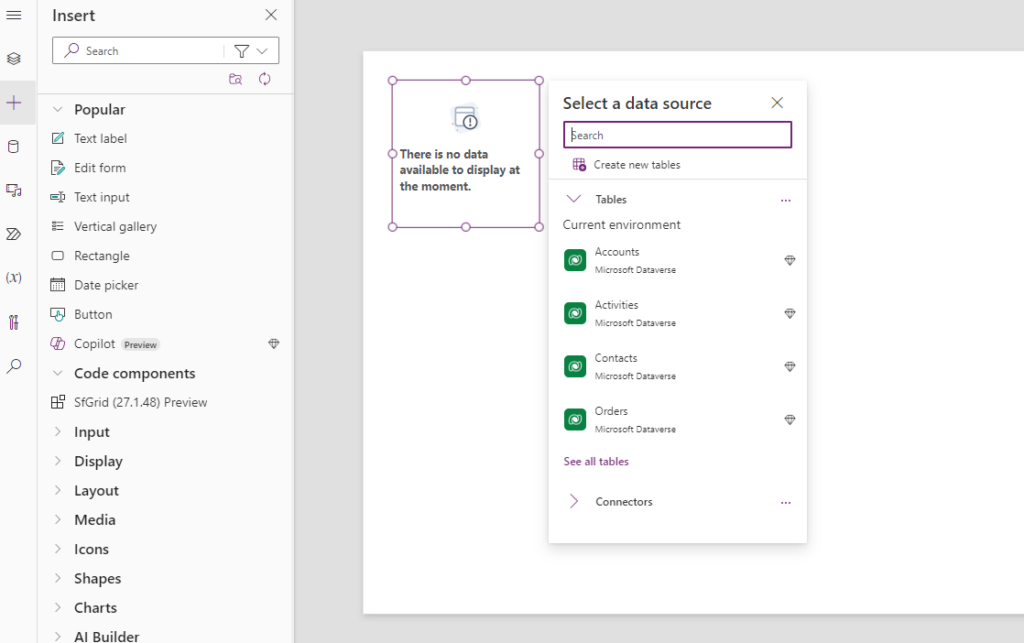1024x643 pixels.
Task: Expand the Connectors section
Action: (574, 501)
